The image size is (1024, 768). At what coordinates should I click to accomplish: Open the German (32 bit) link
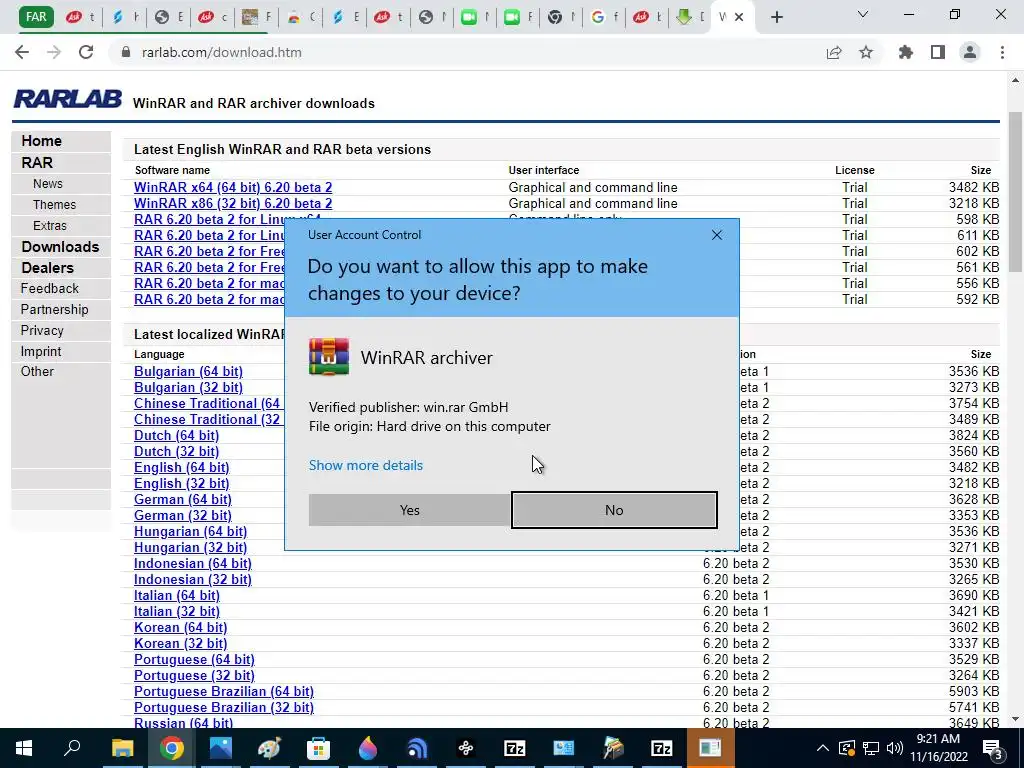pos(183,515)
